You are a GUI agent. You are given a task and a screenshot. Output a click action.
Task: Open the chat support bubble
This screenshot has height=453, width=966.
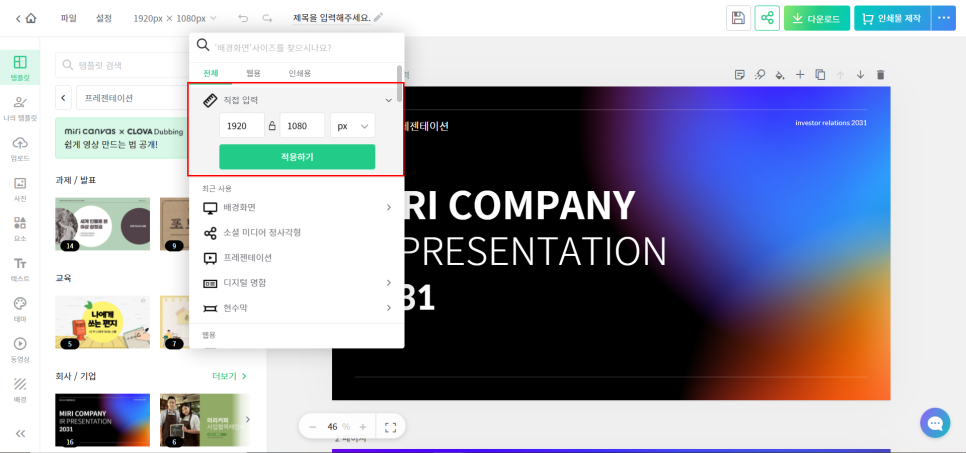coord(935,423)
